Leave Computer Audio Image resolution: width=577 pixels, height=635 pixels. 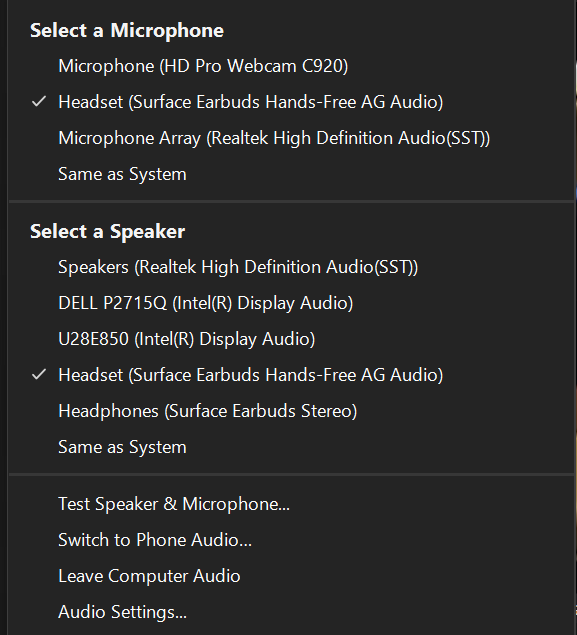pos(290,576)
